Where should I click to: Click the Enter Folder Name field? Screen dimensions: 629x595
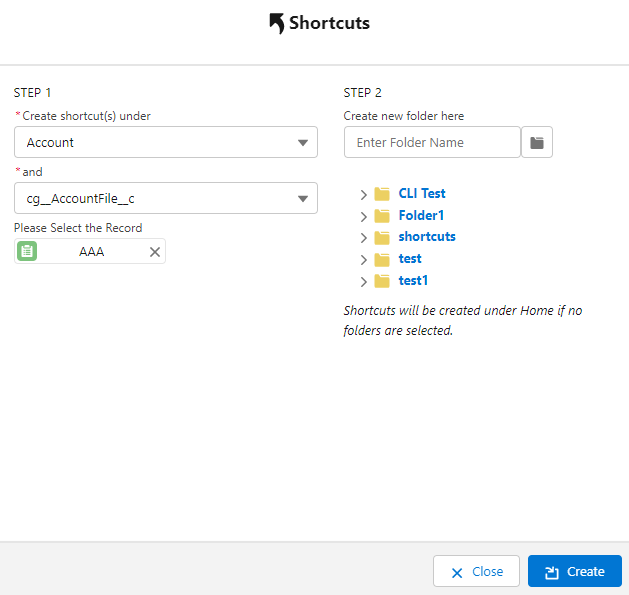click(432, 143)
